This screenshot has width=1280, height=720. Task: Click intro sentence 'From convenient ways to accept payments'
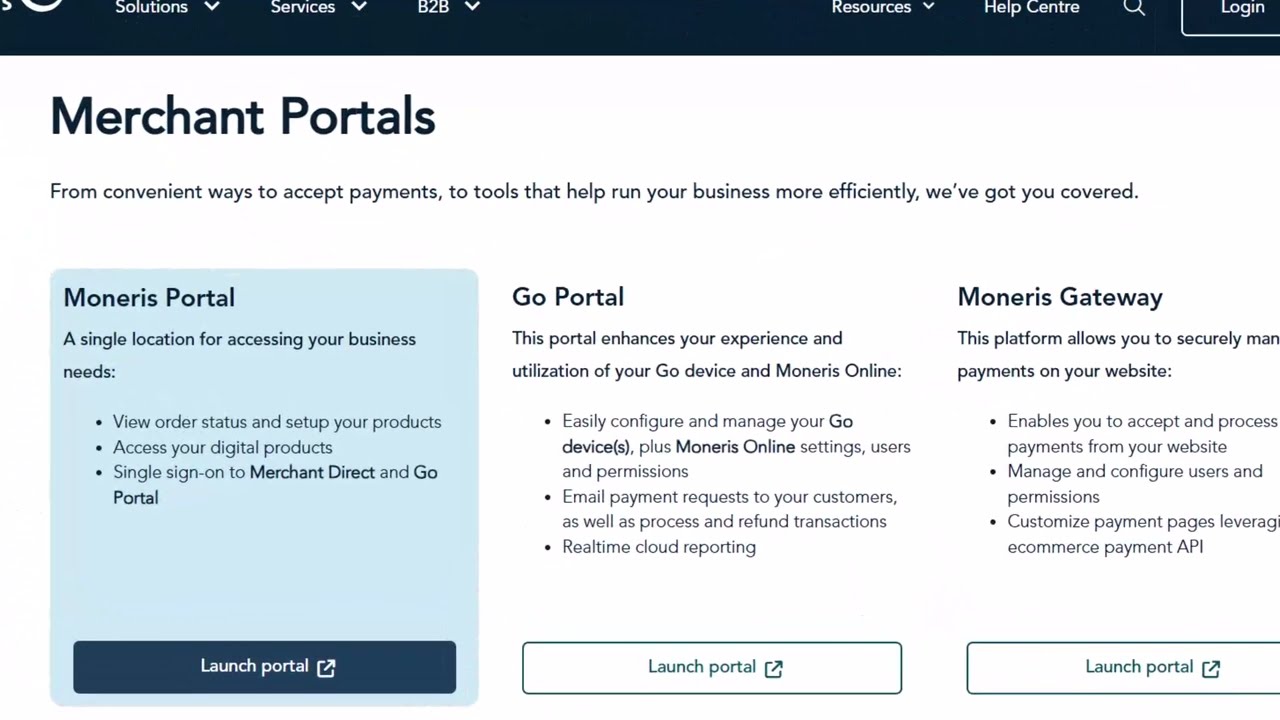pyautogui.click(x=594, y=191)
